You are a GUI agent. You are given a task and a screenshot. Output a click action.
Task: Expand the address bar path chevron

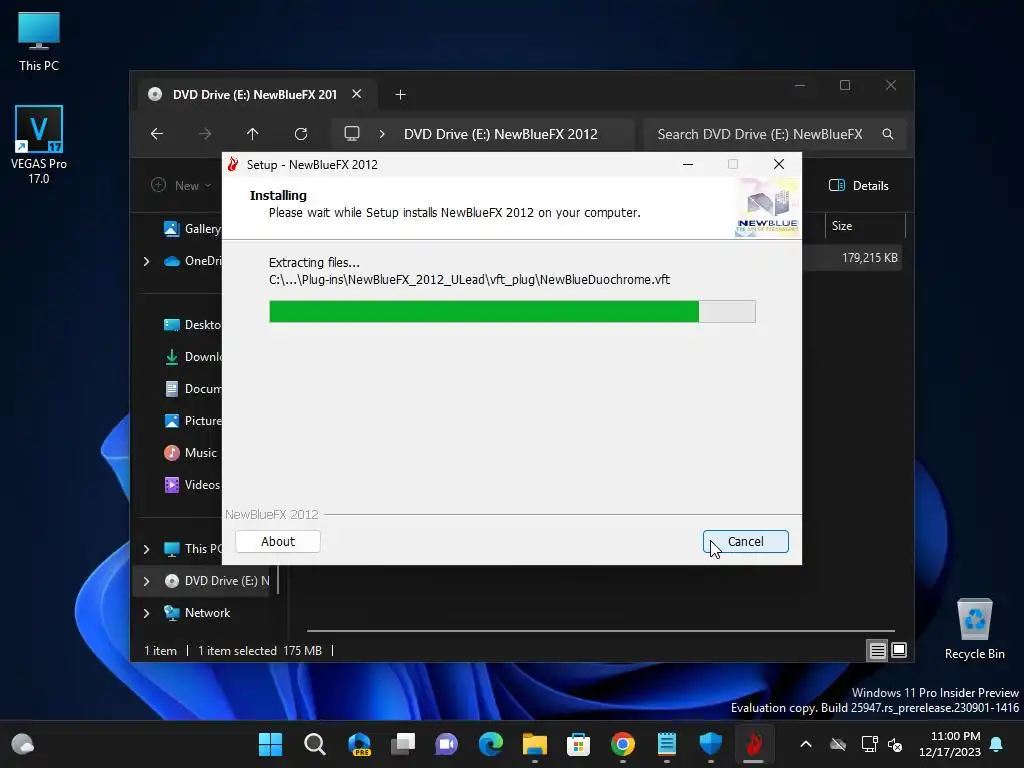pos(382,134)
